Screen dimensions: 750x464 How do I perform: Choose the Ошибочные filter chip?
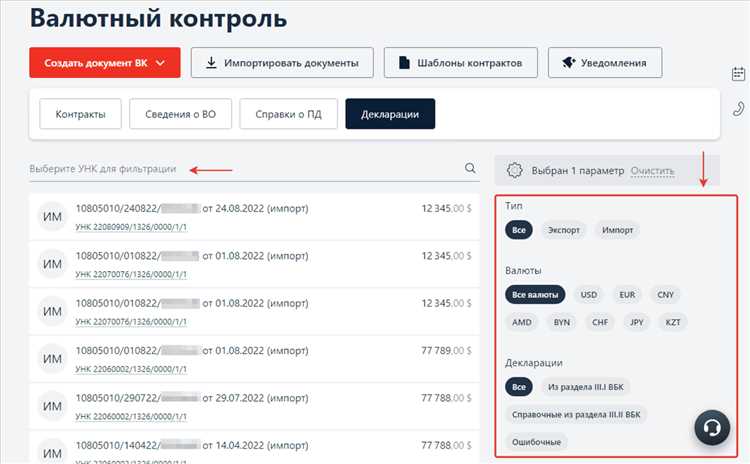537,442
